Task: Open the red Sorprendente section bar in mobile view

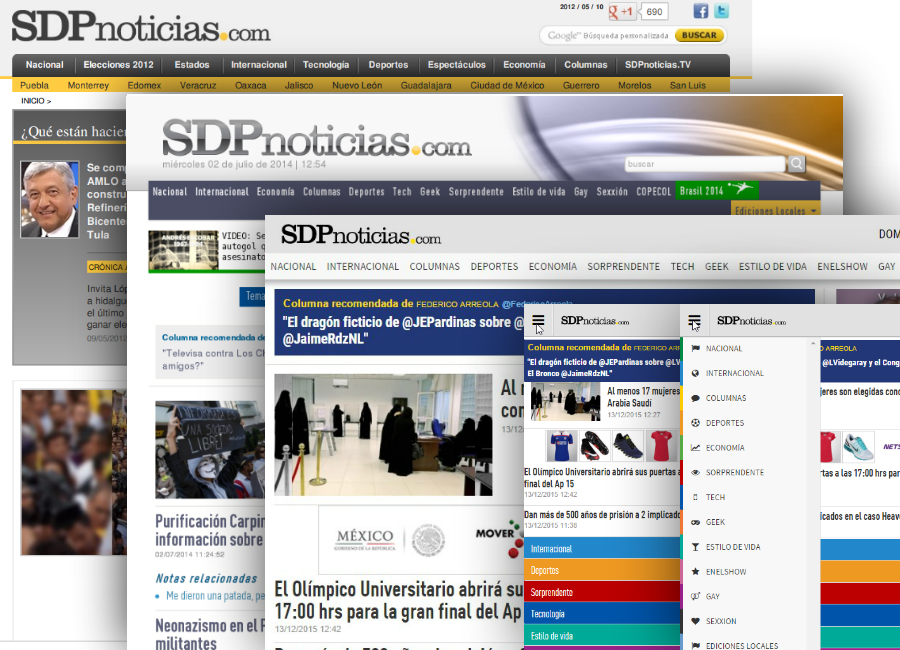Action: 602,592
